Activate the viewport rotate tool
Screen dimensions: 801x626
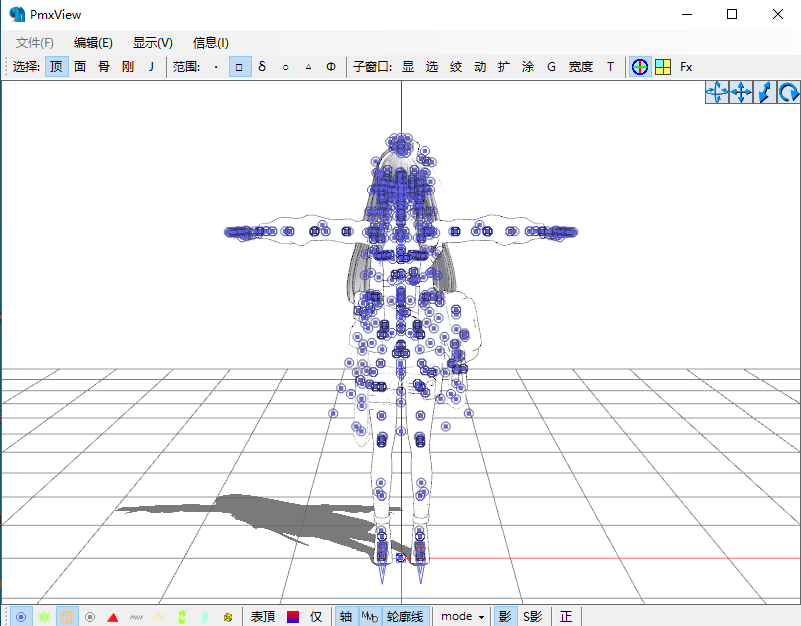pyautogui.click(x=788, y=91)
